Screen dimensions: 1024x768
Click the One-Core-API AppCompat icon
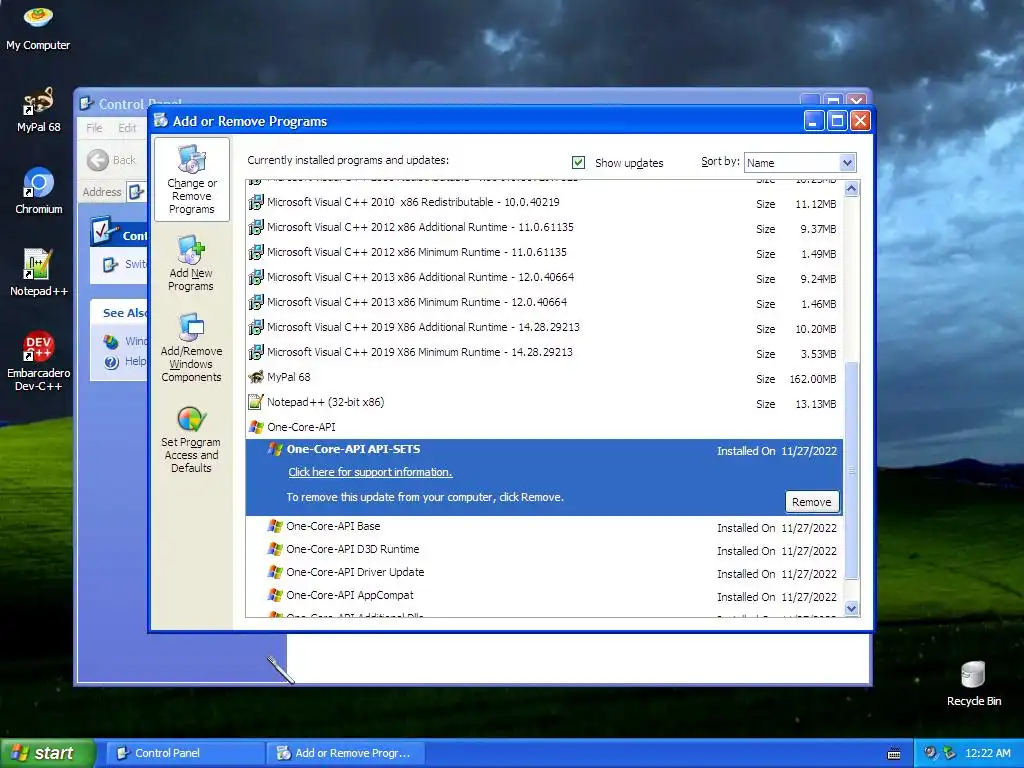tap(275, 595)
